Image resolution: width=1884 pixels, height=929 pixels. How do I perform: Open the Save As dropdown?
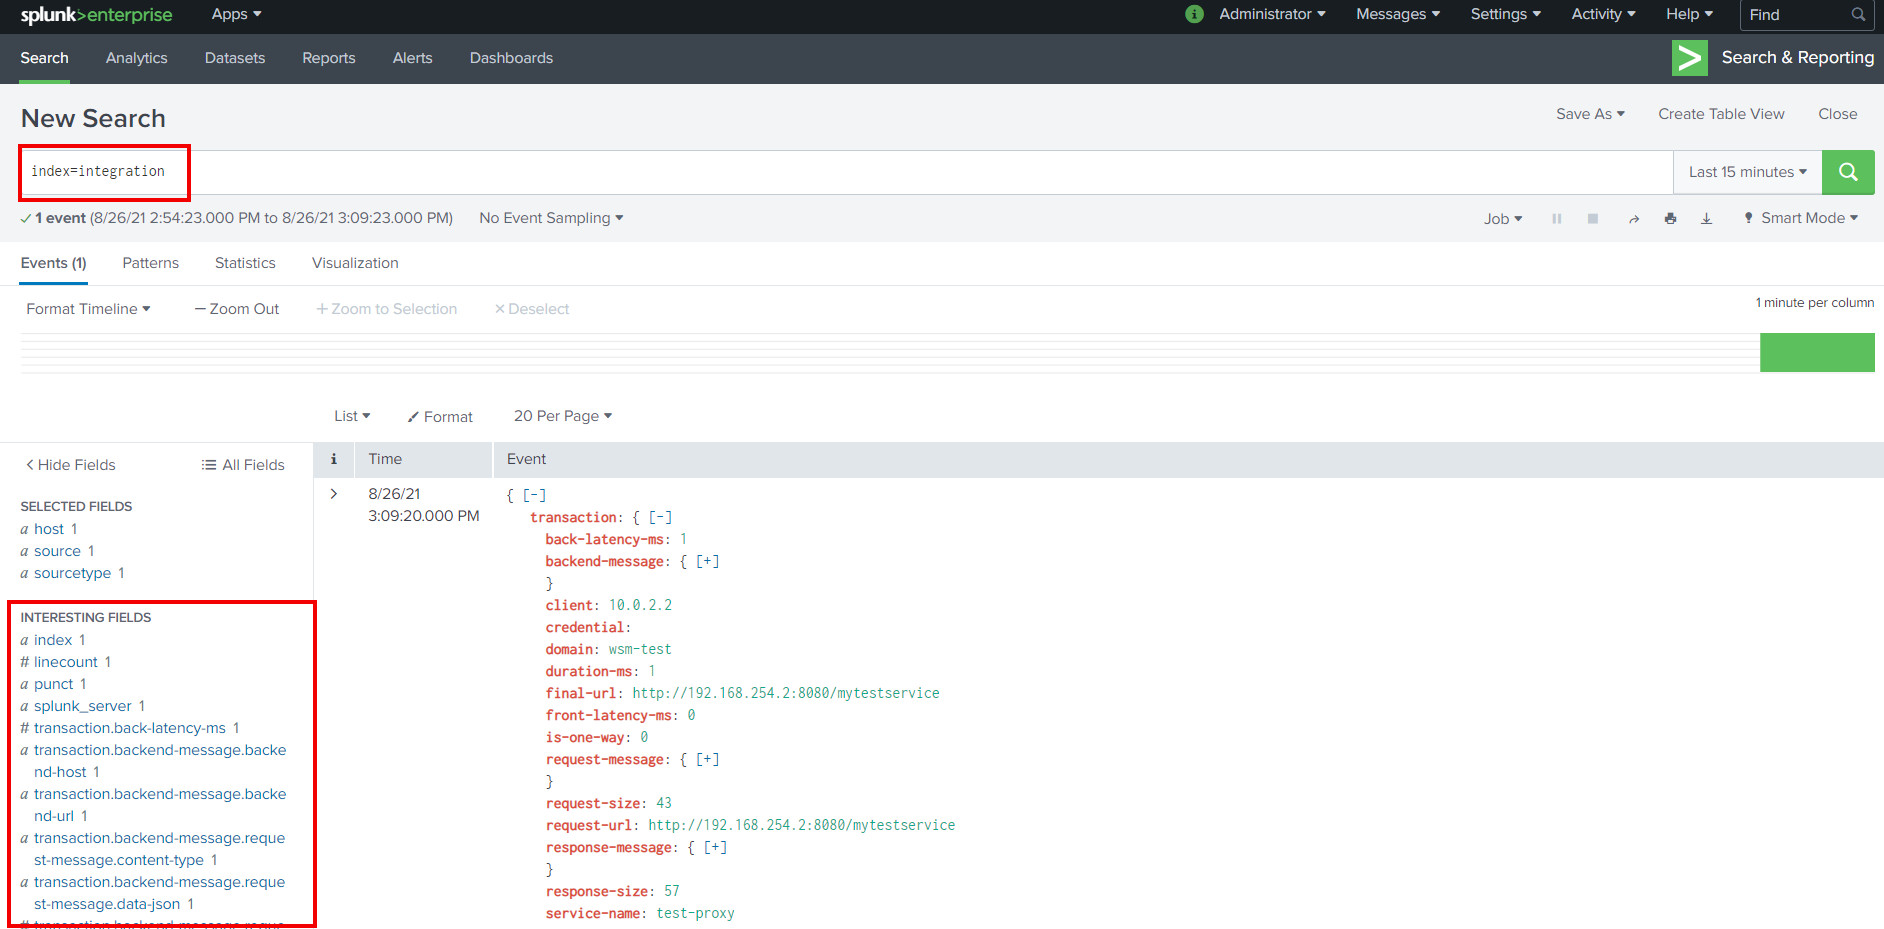1590,114
